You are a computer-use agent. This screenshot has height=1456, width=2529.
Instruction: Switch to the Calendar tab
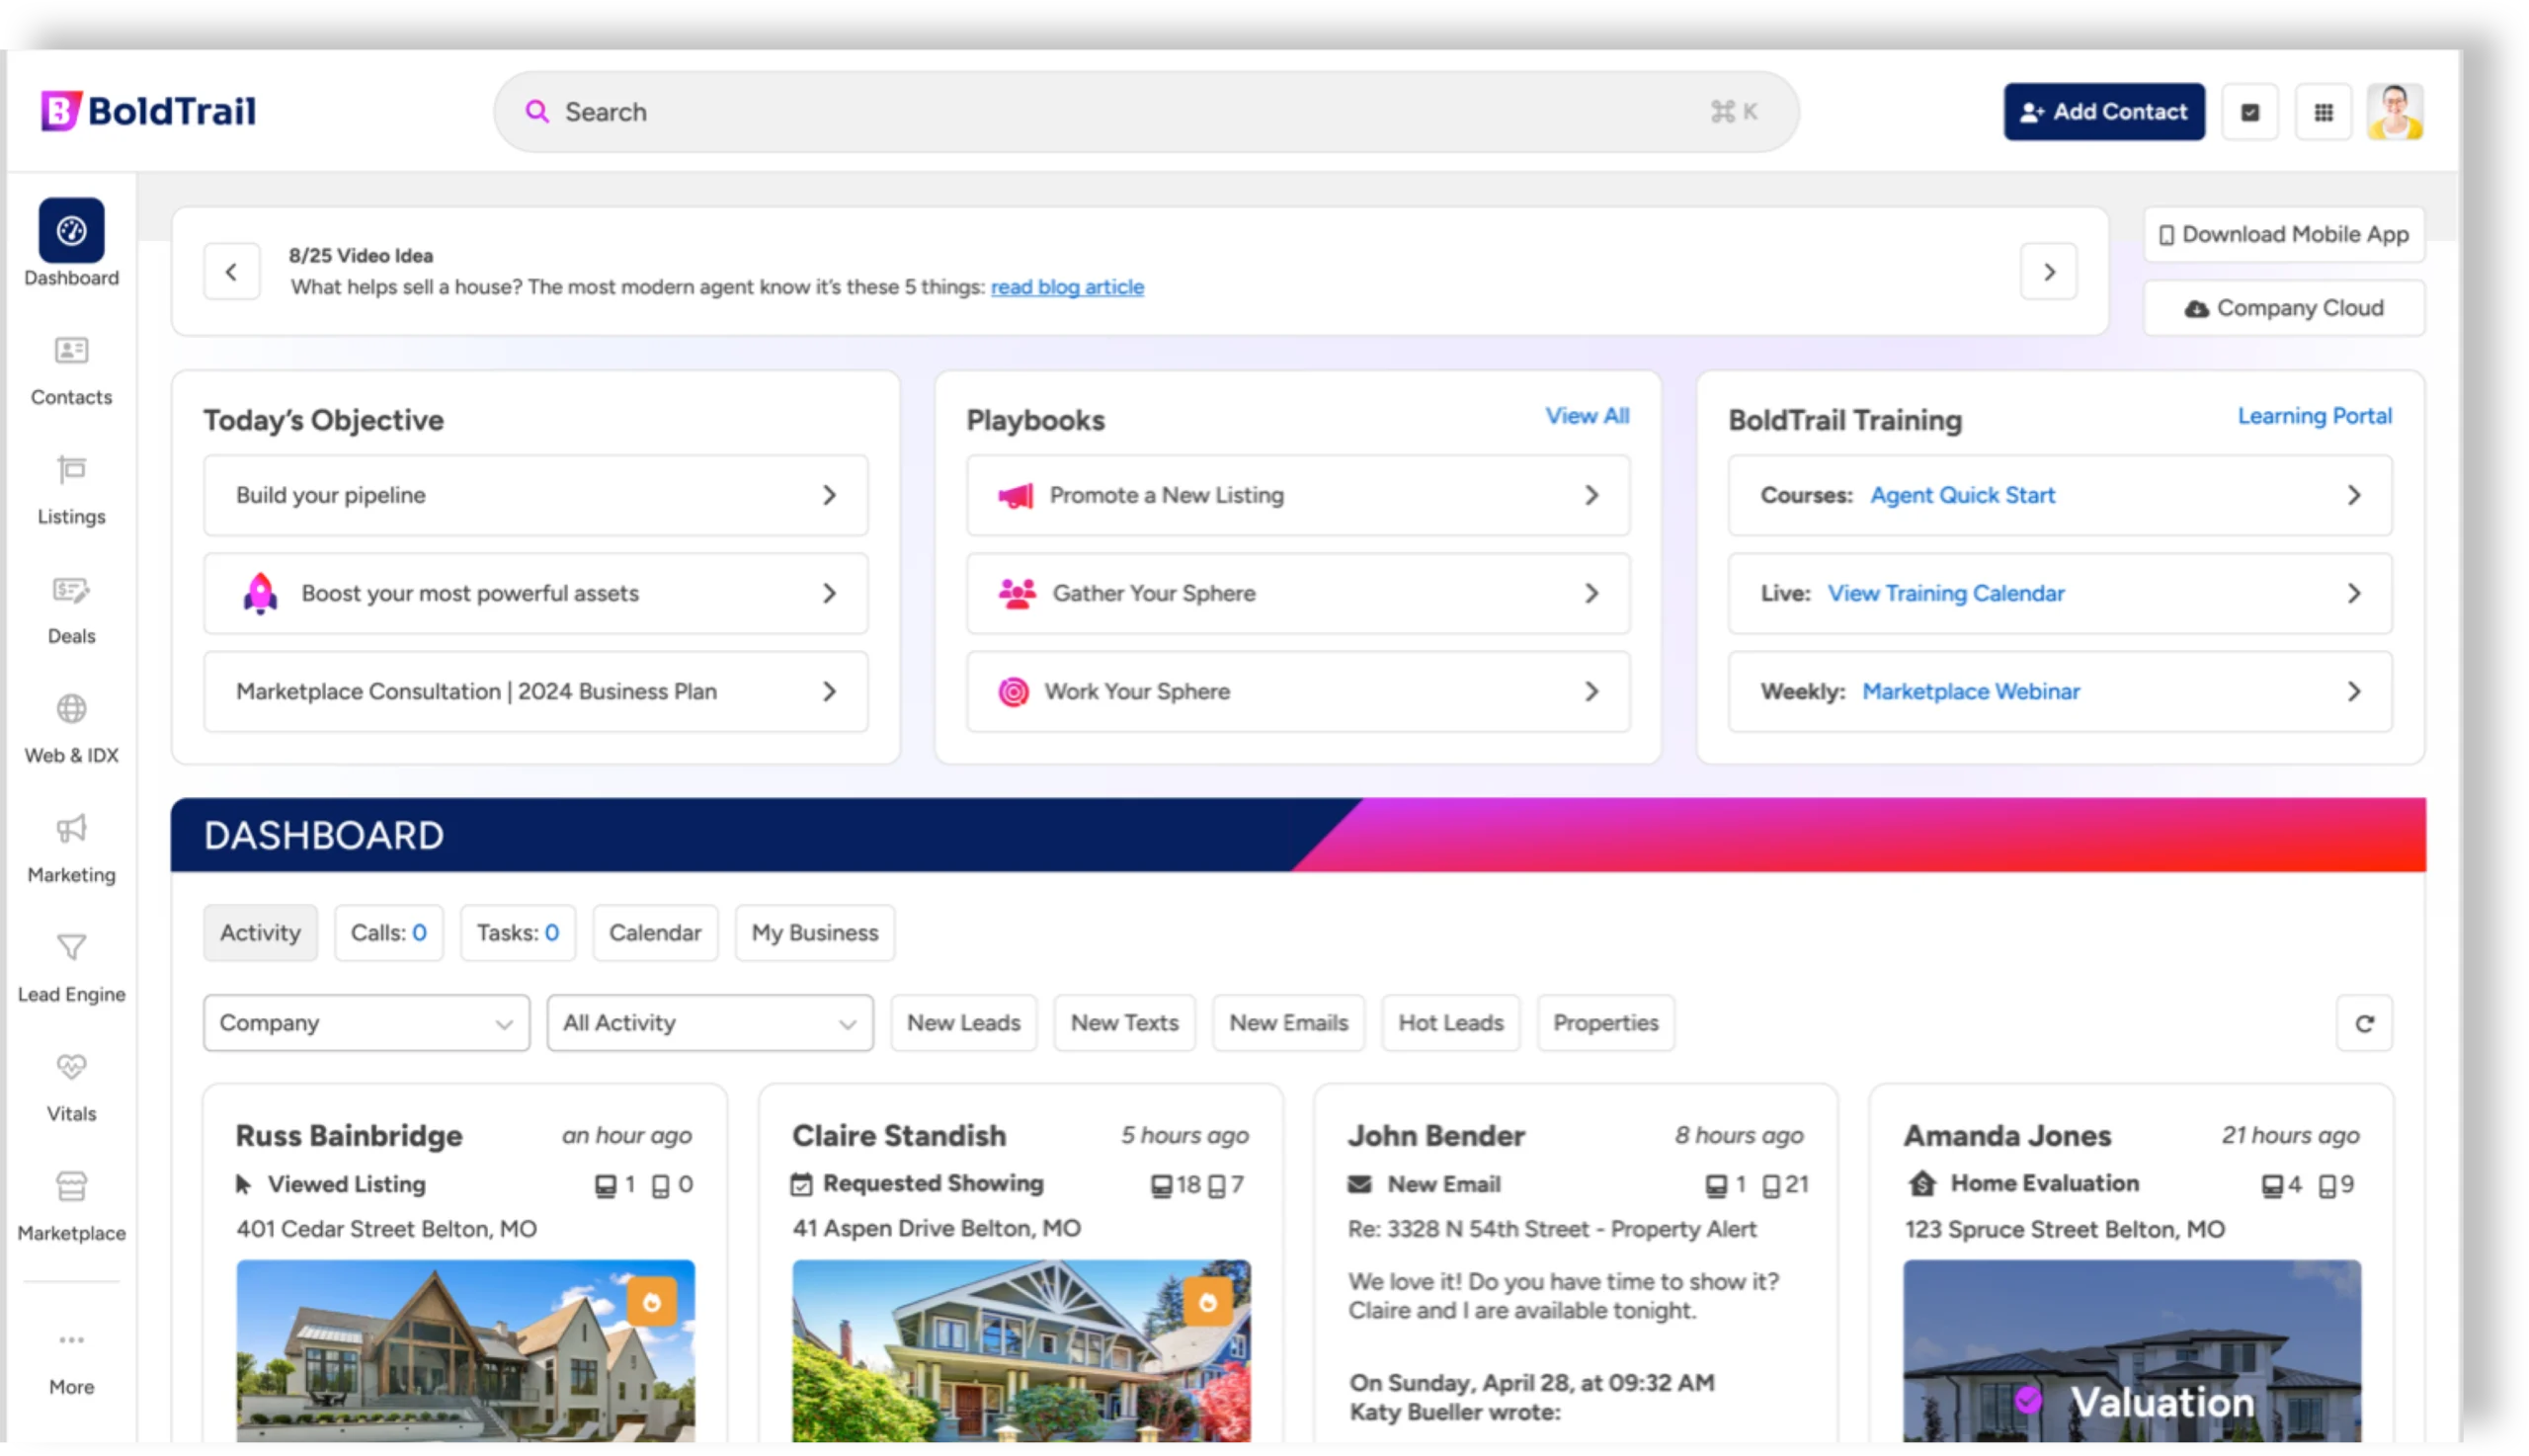tap(655, 933)
